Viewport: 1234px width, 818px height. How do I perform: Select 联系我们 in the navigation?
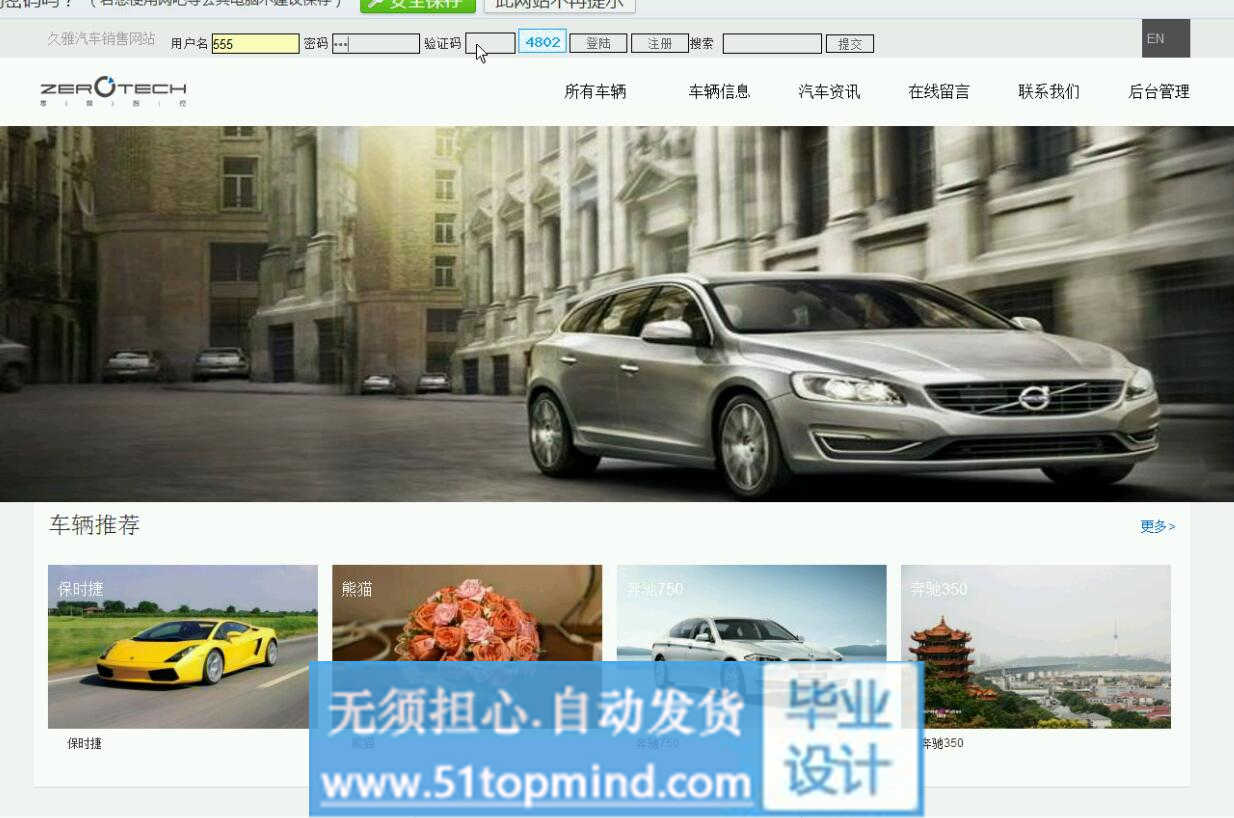tap(1049, 92)
